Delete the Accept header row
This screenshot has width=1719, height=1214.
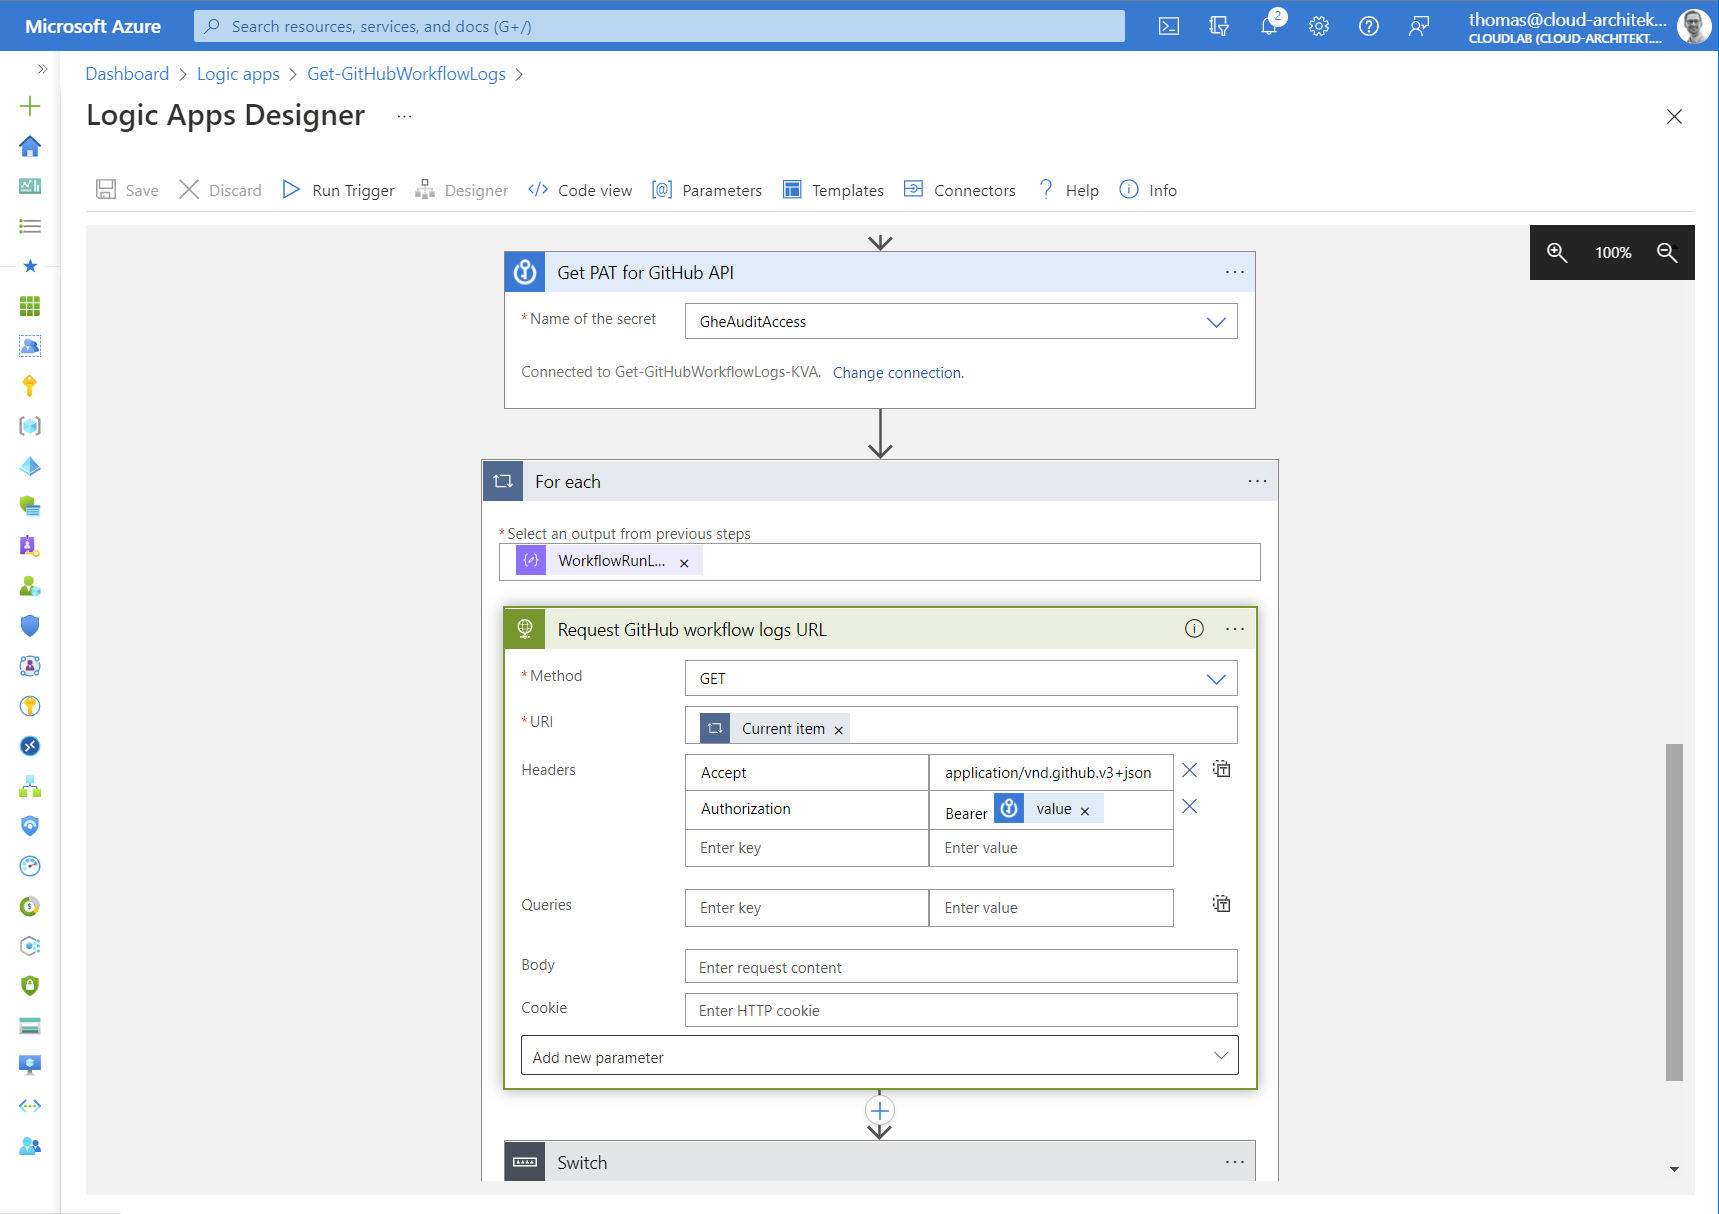click(x=1190, y=770)
